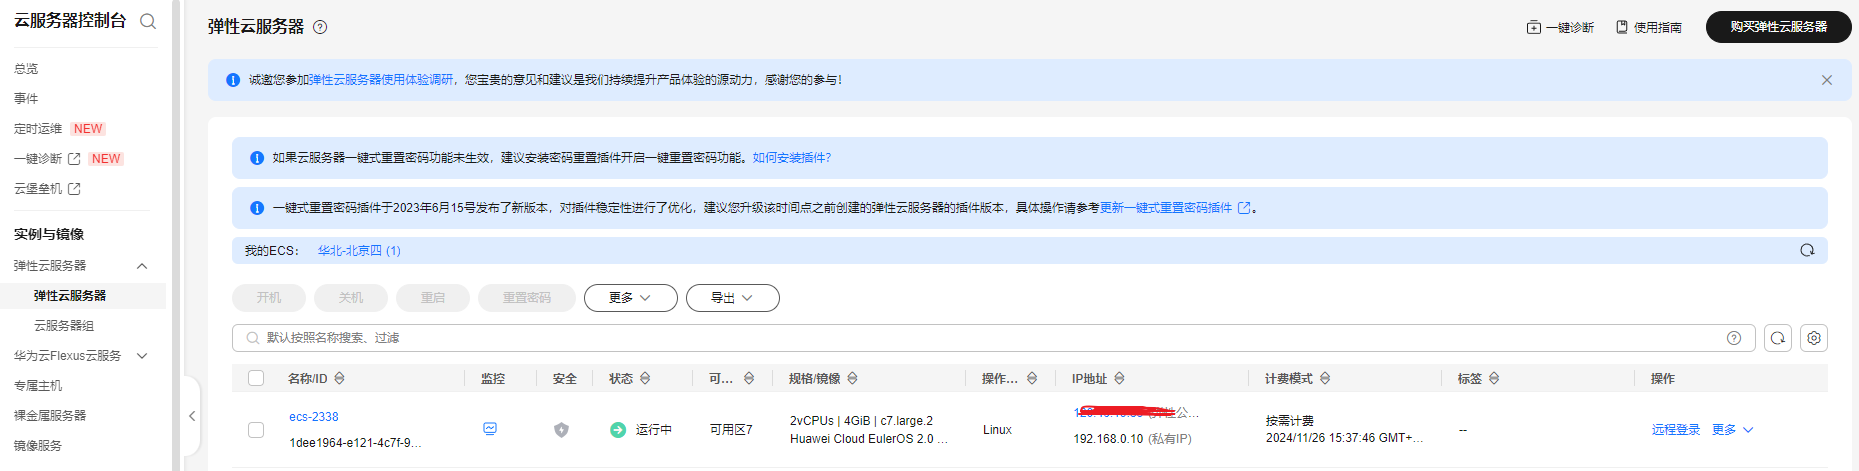Focus the search filter input field
This screenshot has height=471, width=1859.
point(993,338)
